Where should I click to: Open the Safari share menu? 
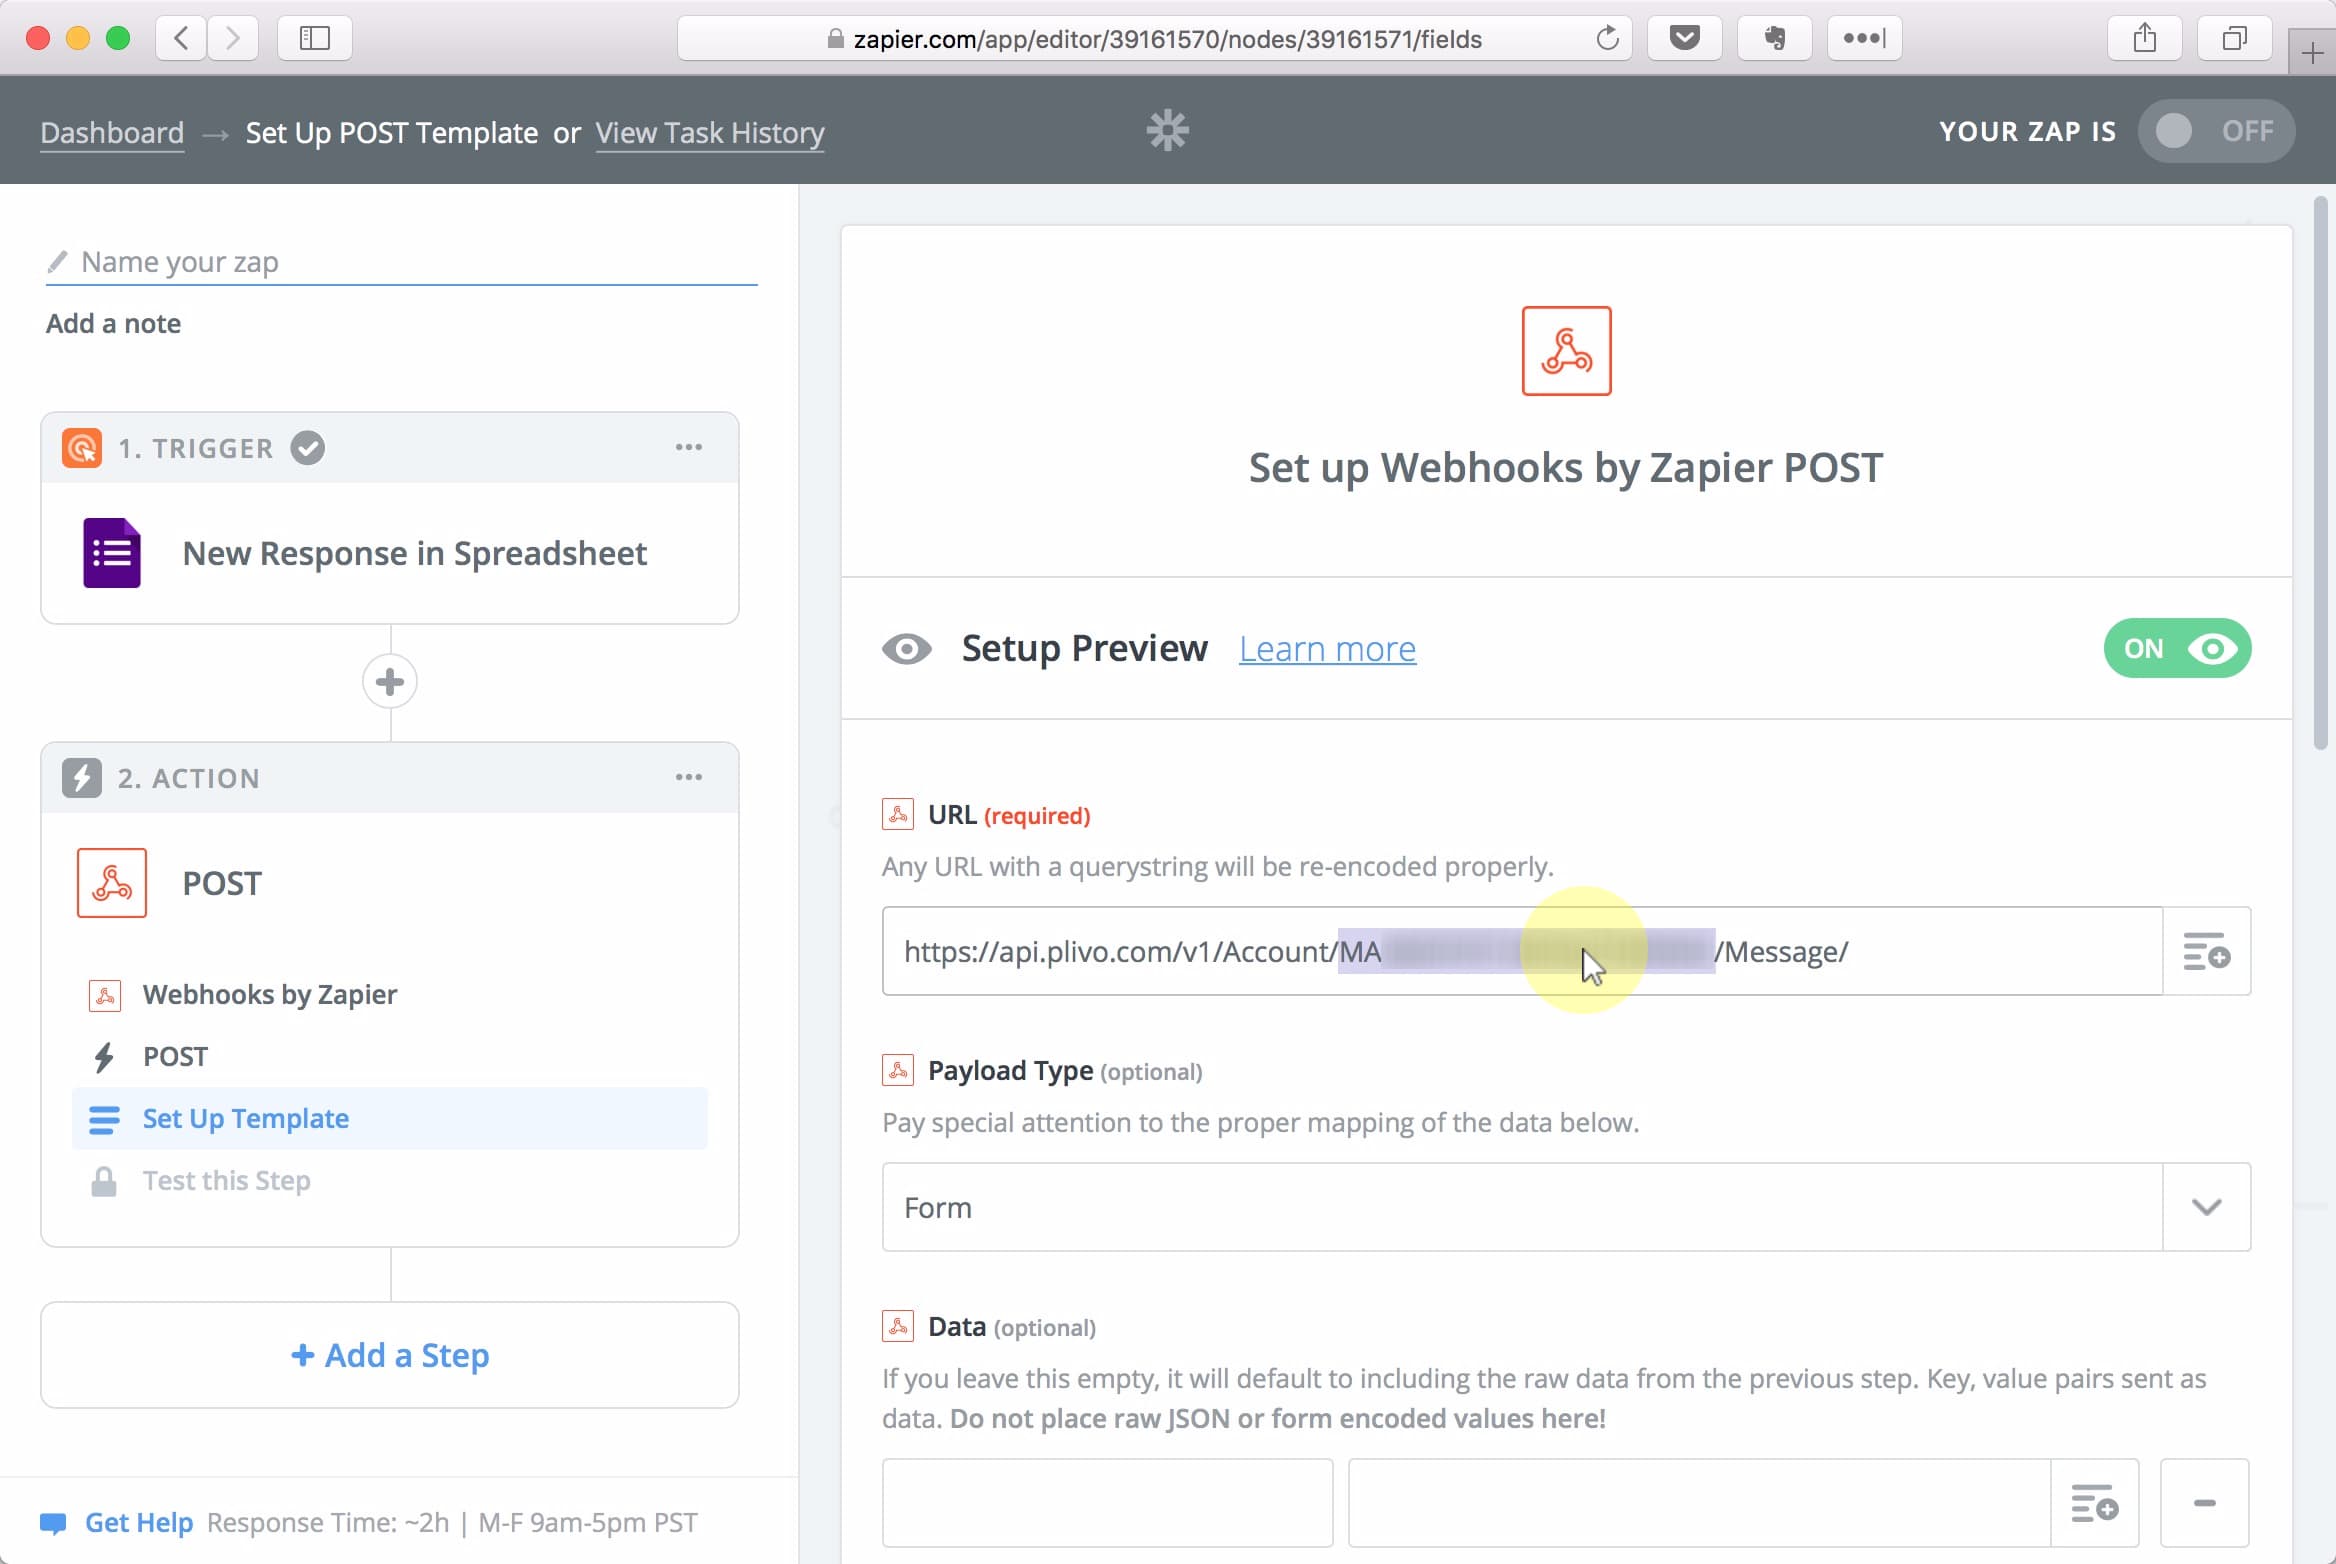[2144, 38]
